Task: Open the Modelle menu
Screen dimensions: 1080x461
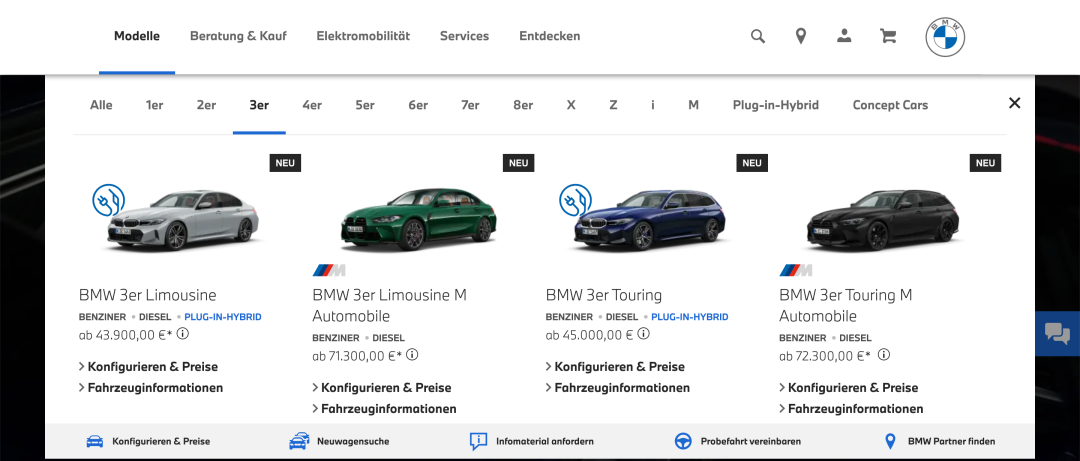Action: (137, 36)
